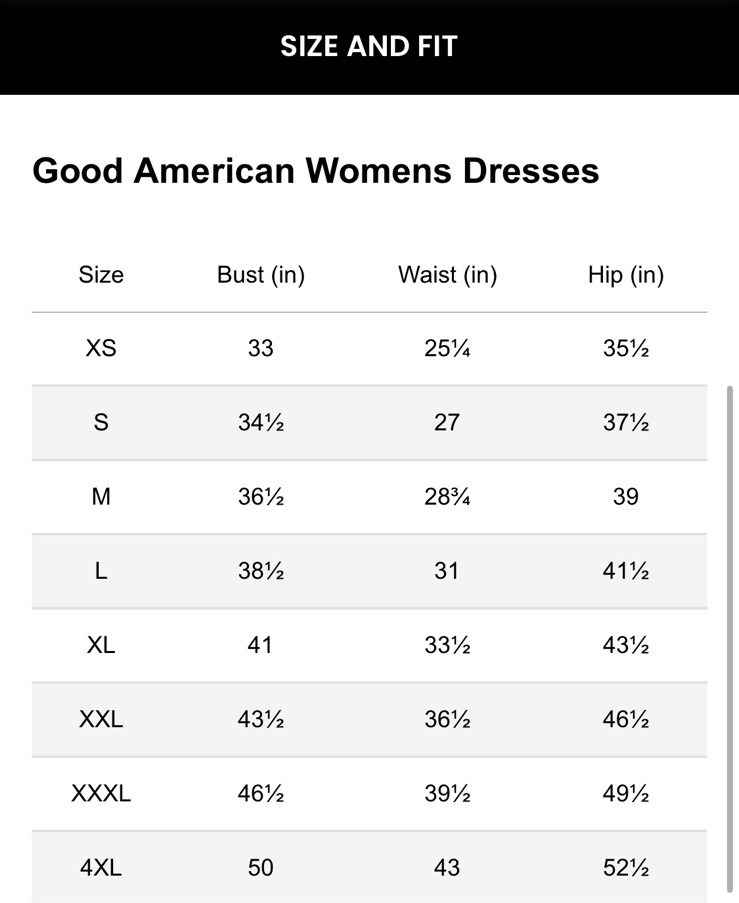Click the Good American Womens Dresses heading
This screenshot has height=903, width=739.
point(316,170)
